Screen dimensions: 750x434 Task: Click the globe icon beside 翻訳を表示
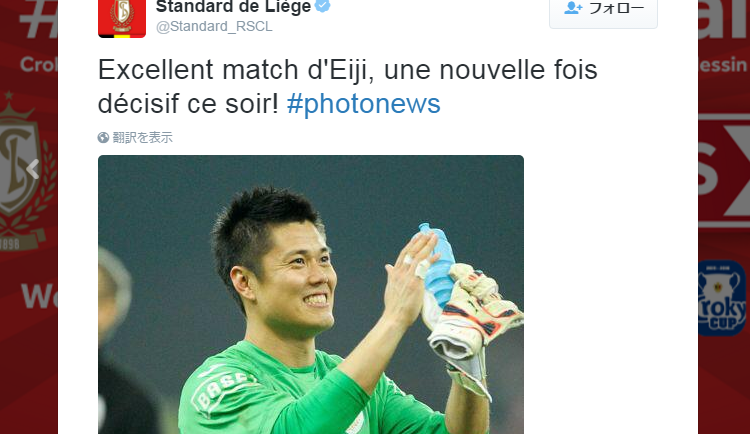[103, 138]
